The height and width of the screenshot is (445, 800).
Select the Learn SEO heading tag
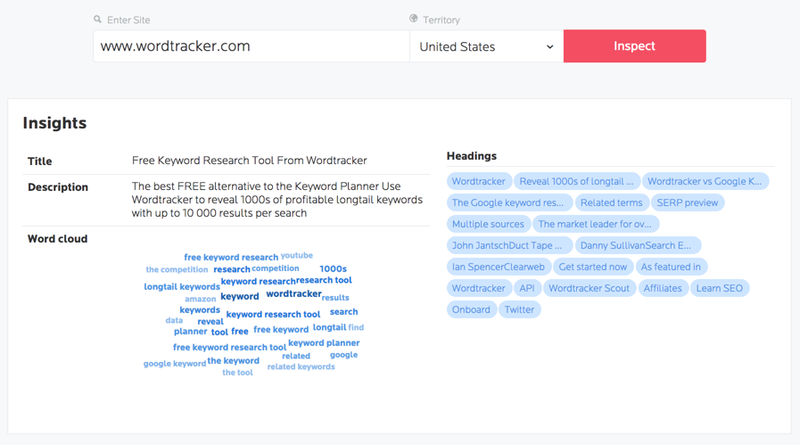point(719,288)
